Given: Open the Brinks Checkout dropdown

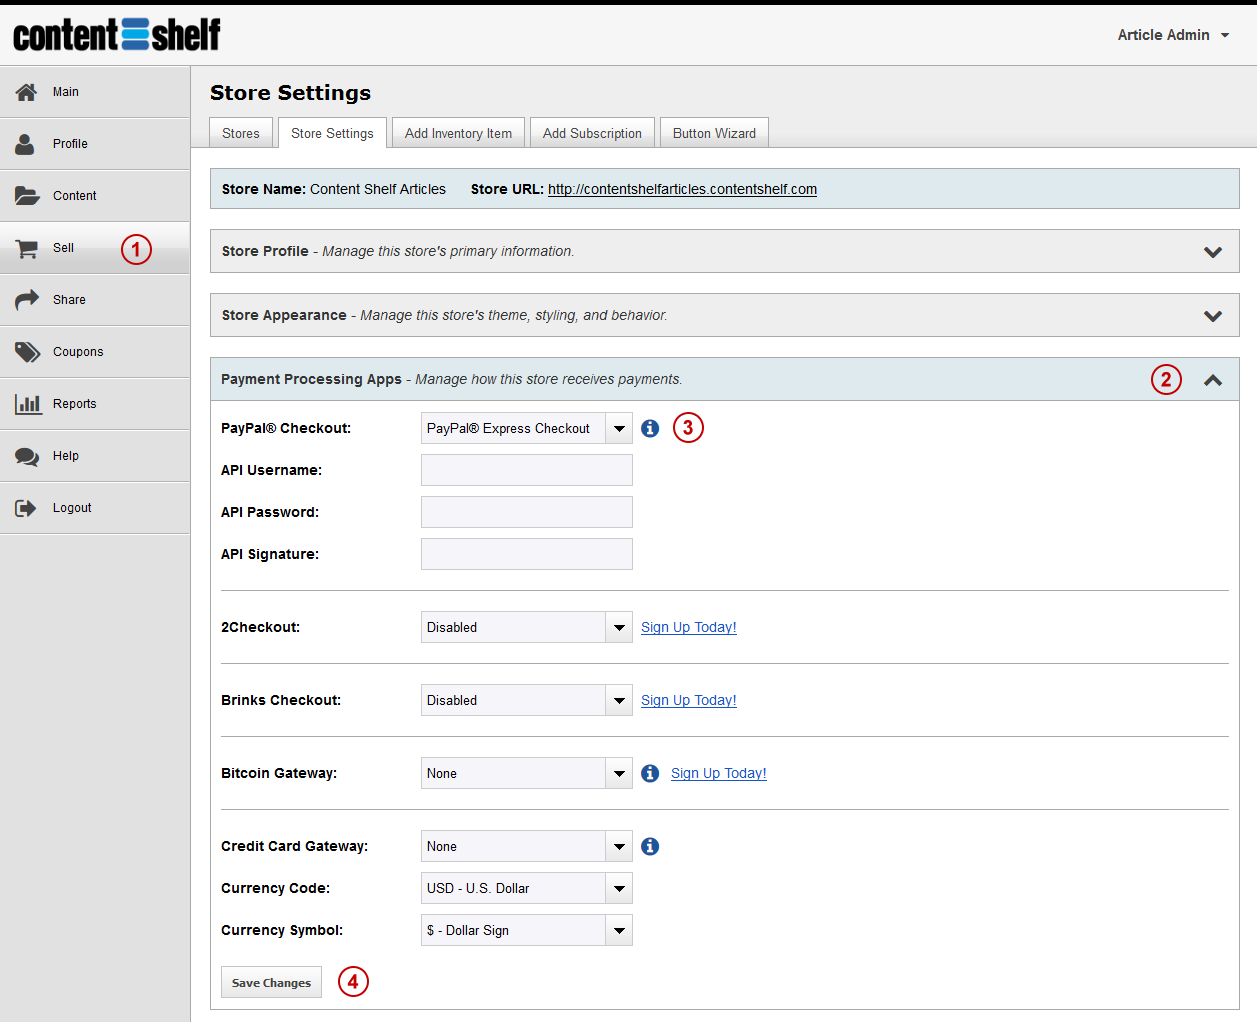Looking at the screenshot, I should (527, 700).
